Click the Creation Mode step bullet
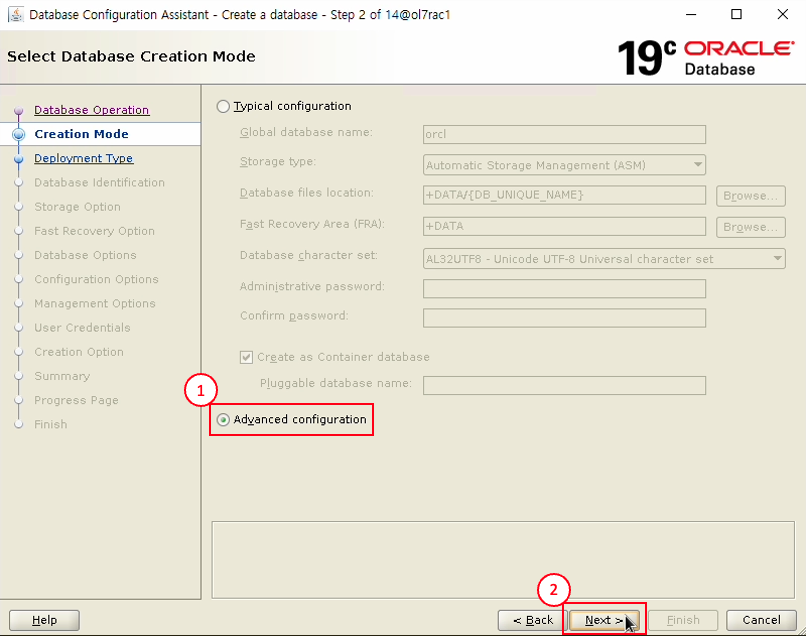 (x=19, y=134)
